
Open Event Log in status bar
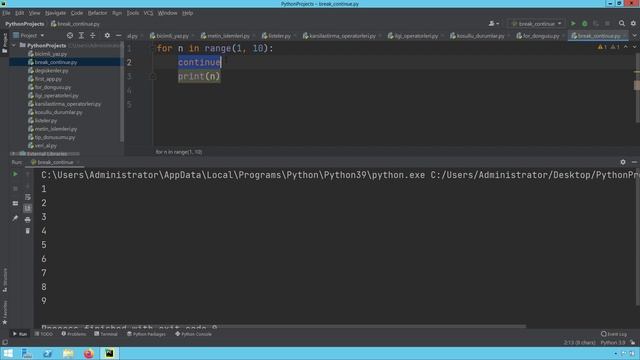click(614, 334)
